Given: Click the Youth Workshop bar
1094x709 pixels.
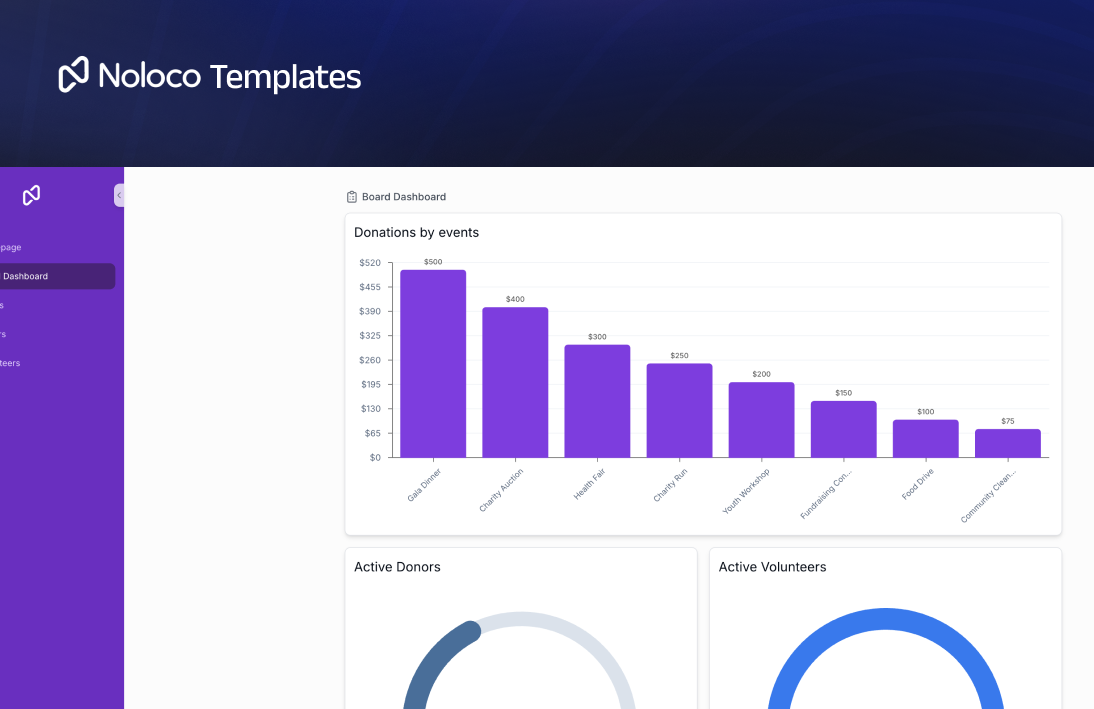Looking at the screenshot, I should [762, 420].
